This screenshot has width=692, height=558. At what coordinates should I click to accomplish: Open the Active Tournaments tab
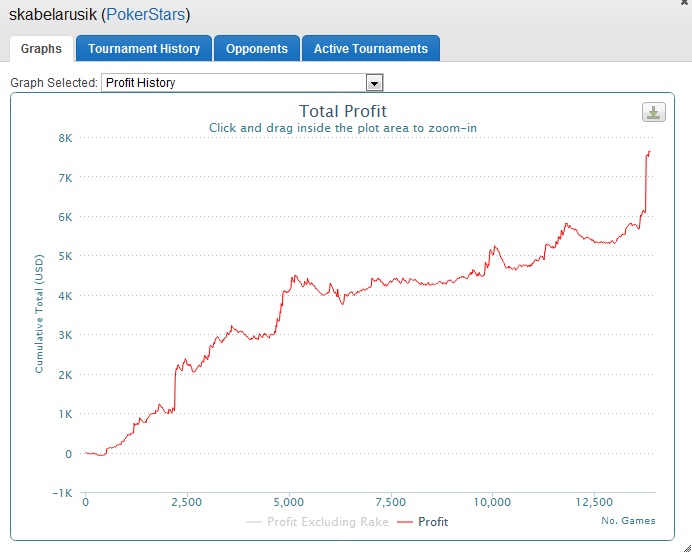pyautogui.click(x=371, y=49)
